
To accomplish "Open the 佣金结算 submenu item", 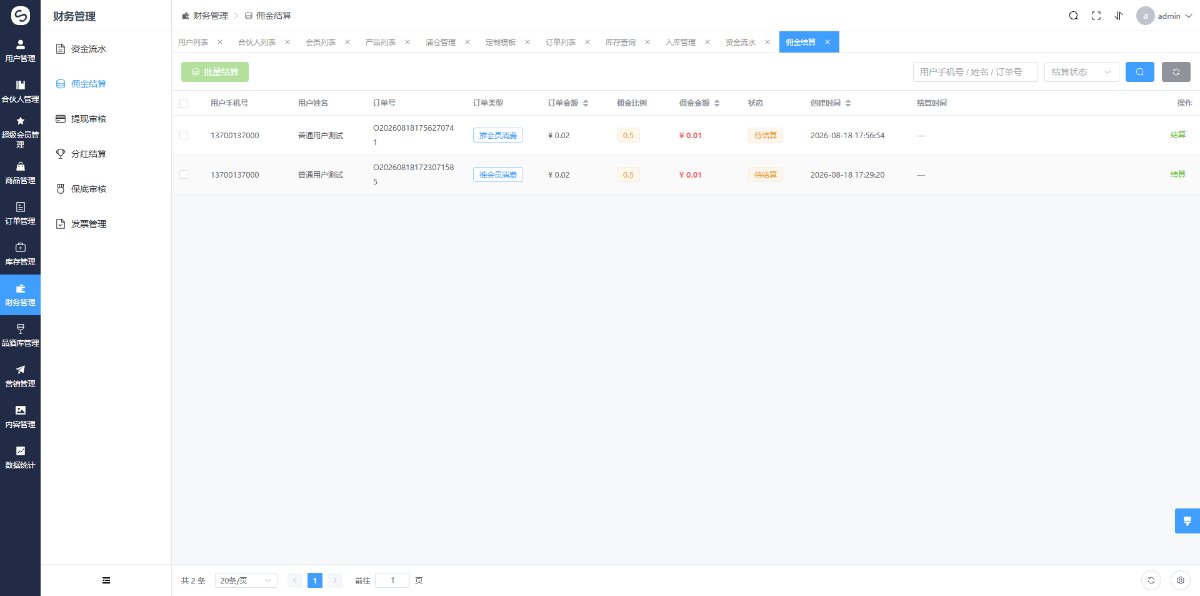I will pos(106,83).
